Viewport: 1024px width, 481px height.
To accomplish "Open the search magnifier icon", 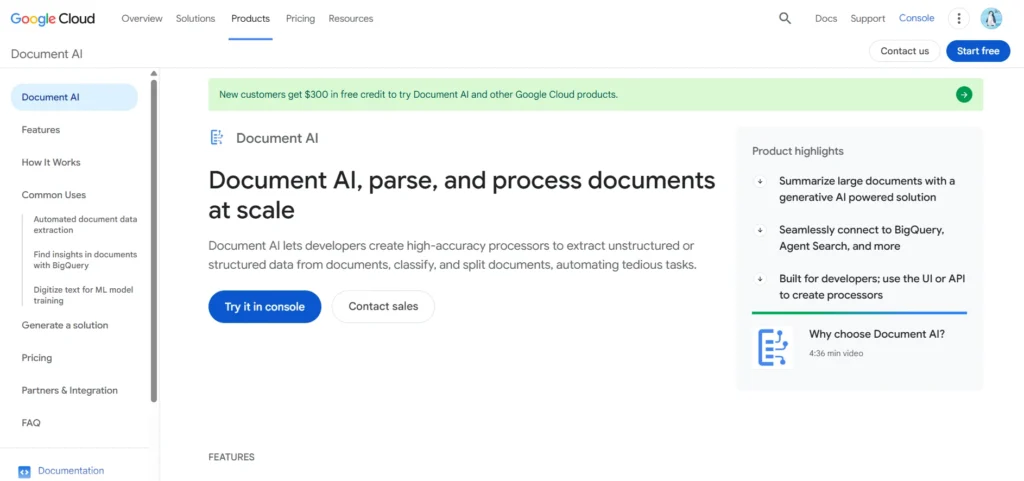I will [x=785, y=18].
